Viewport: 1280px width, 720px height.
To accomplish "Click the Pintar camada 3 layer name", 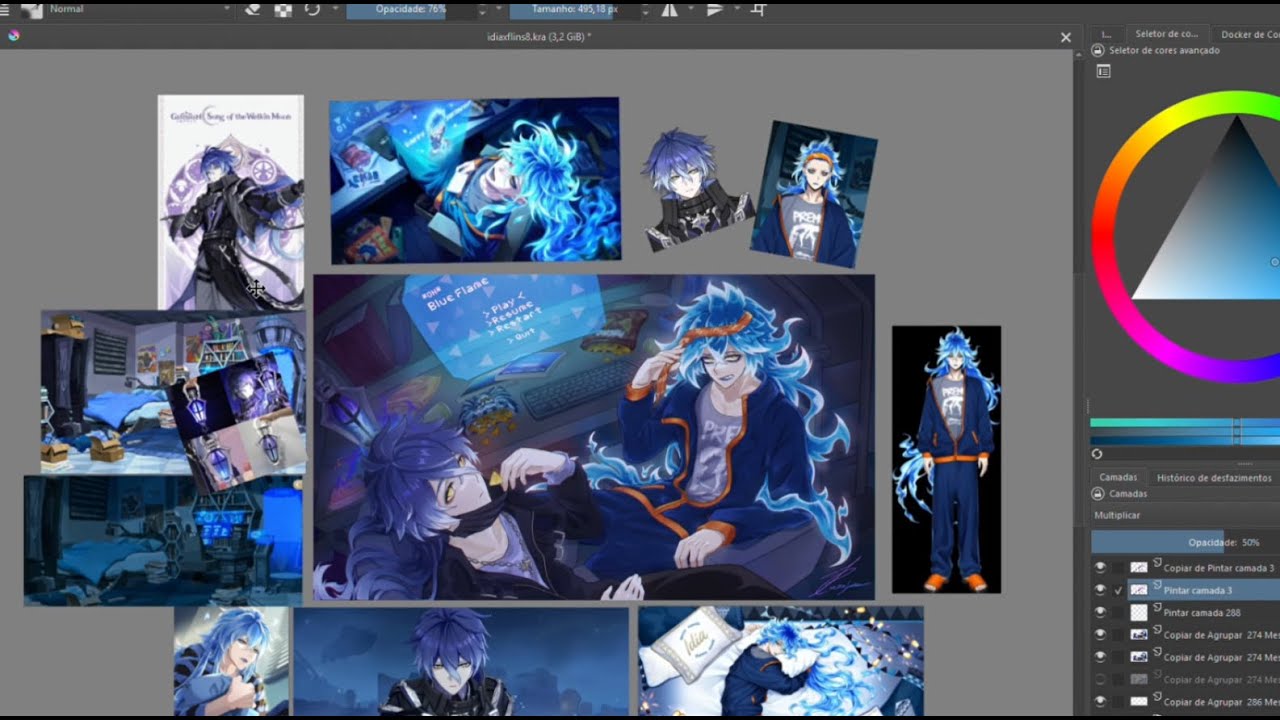I will click(1198, 590).
